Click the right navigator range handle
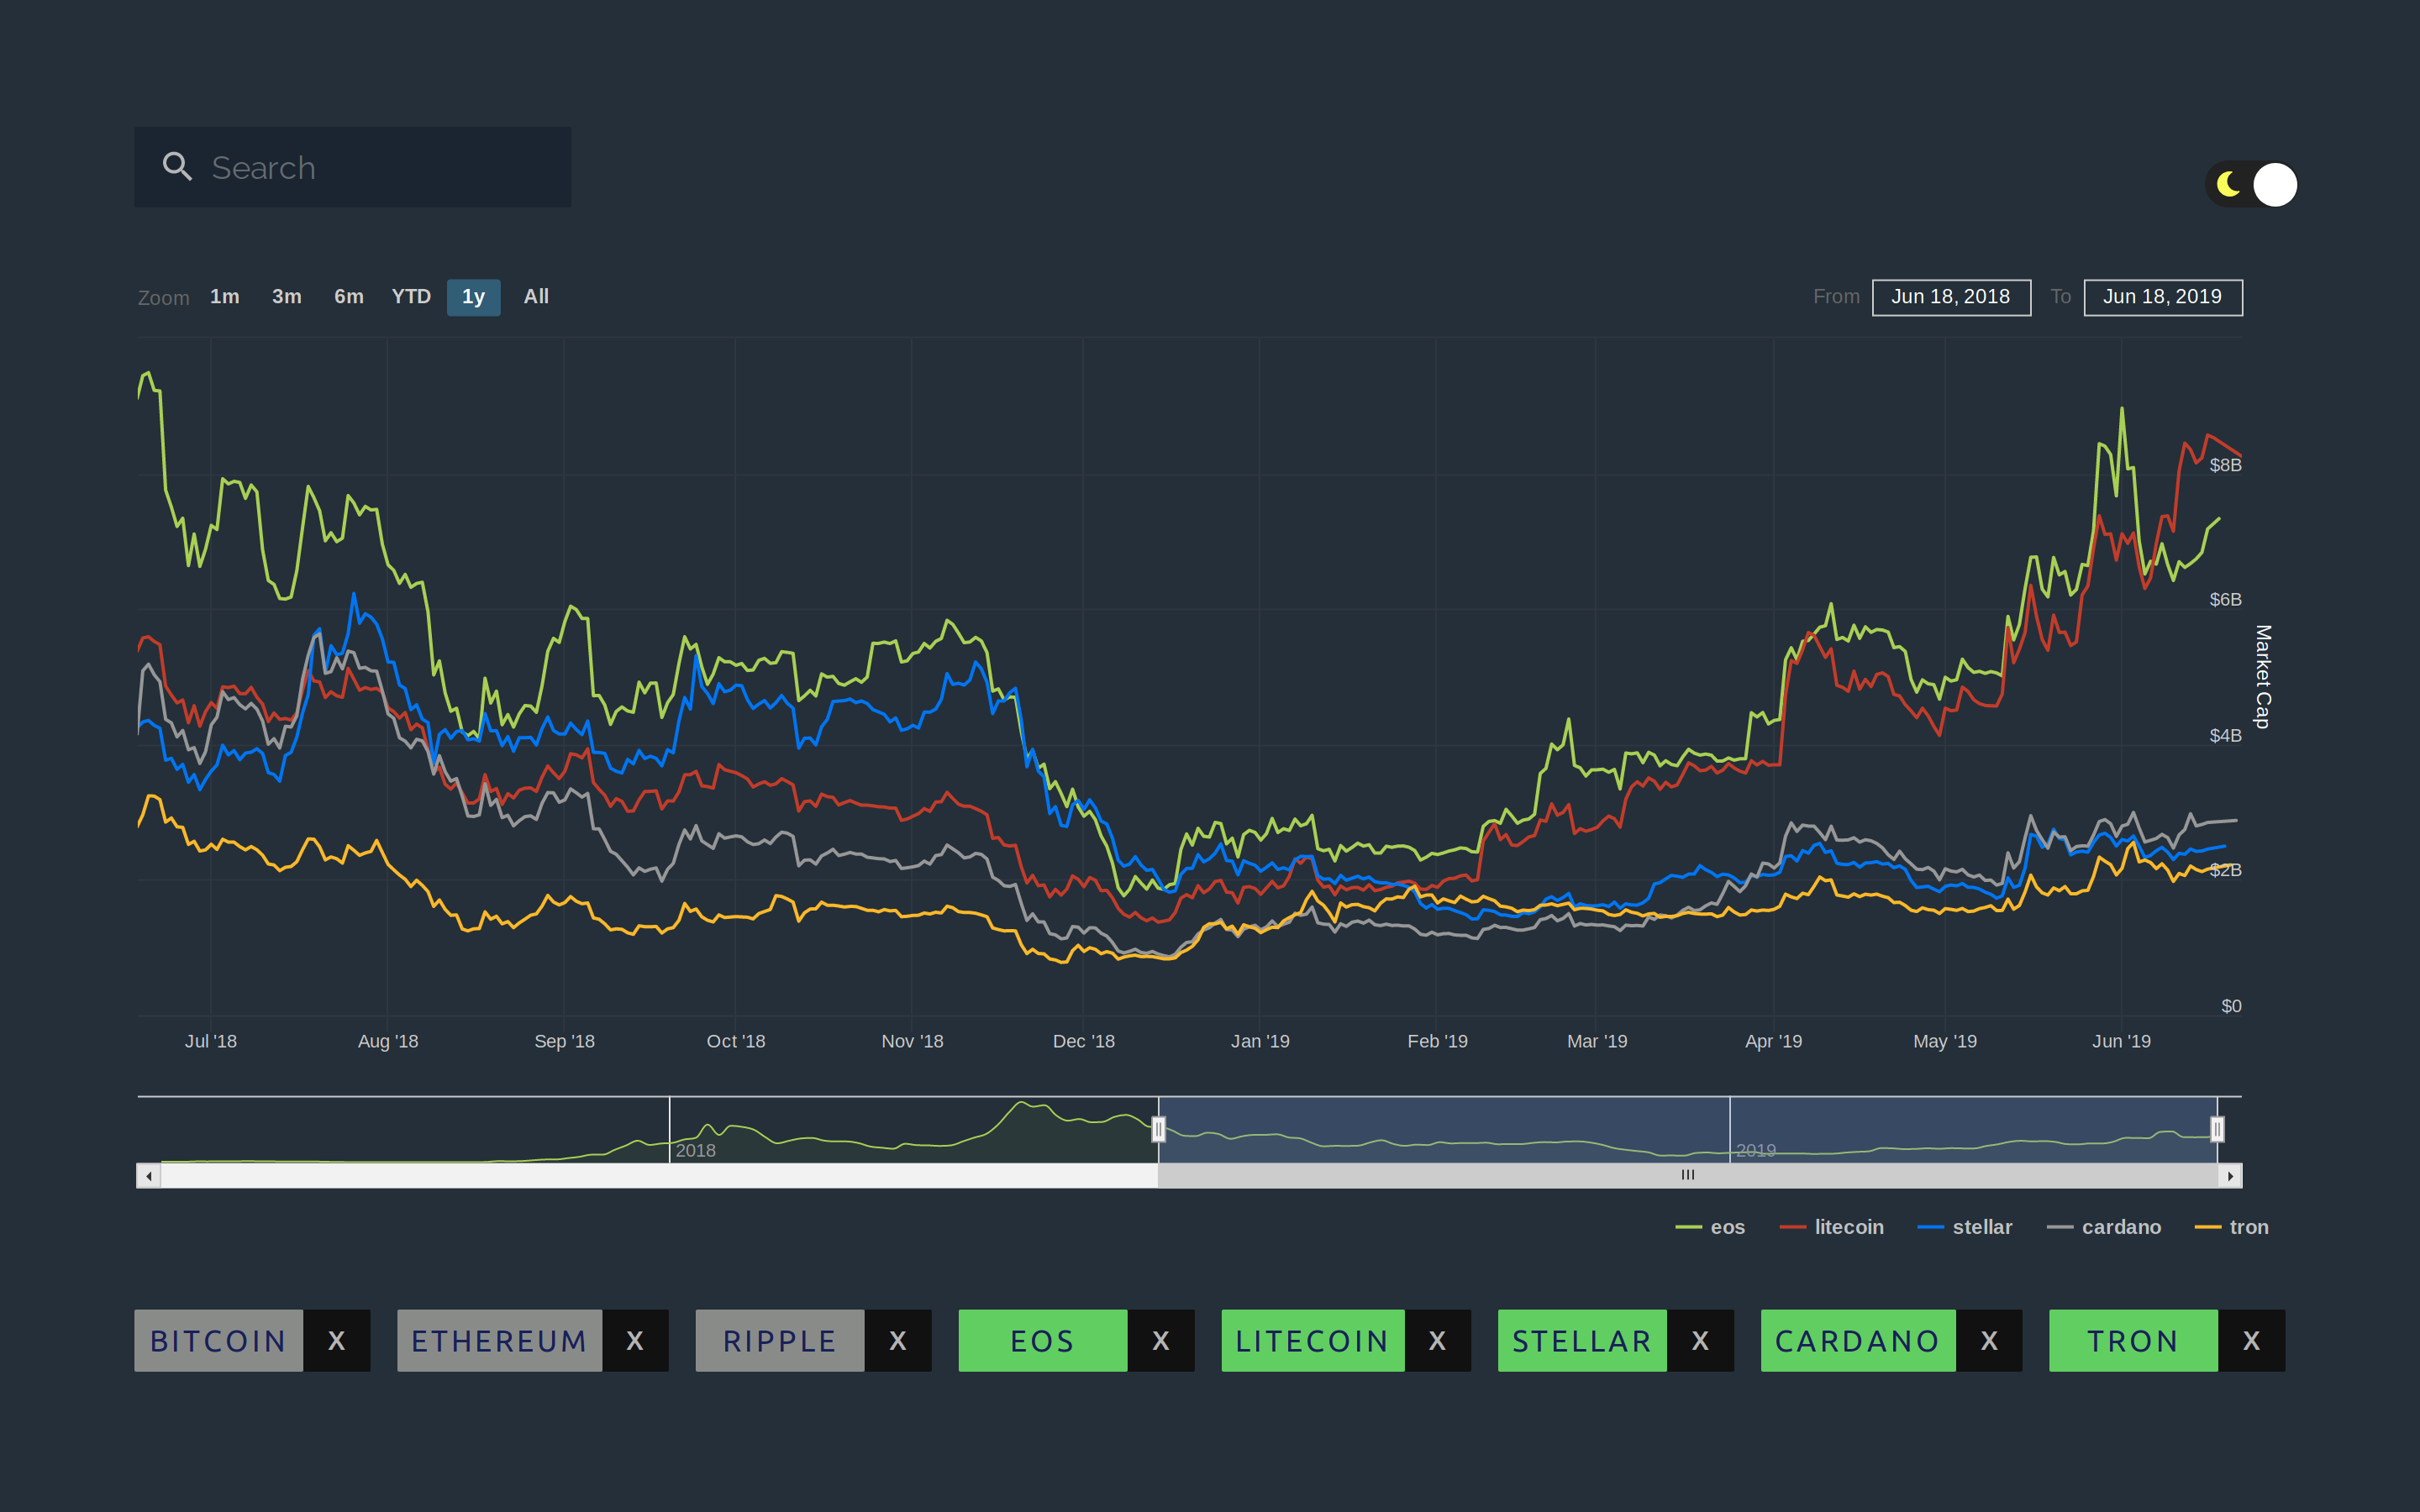 2217,1129
